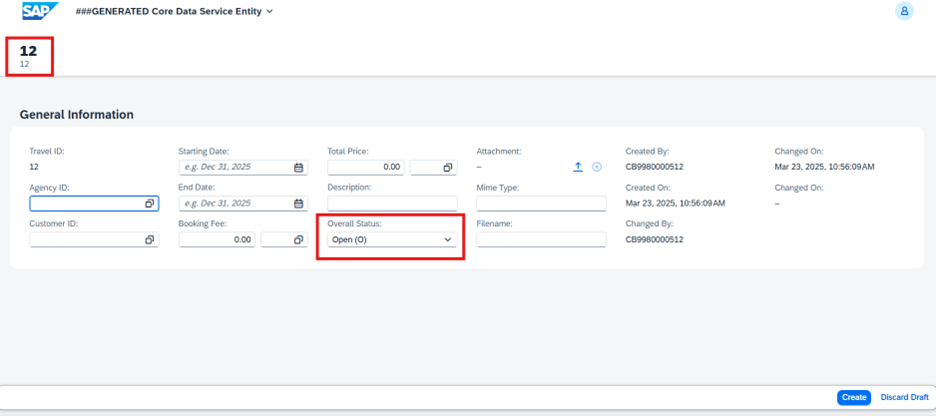Click the Booking Fee amount field
This screenshot has width=936, height=416.
(216, 240)
